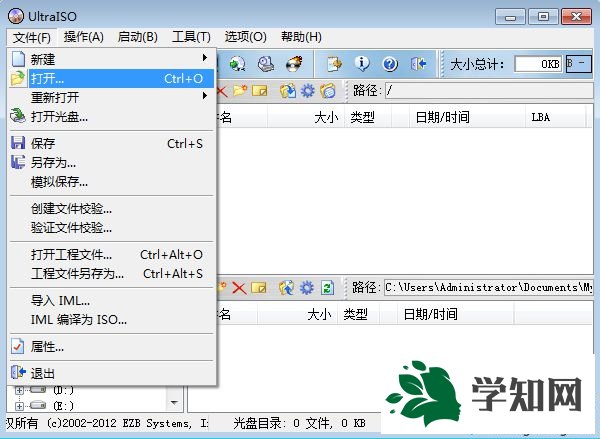Click the red X Delete icon in local files toolbar
This screenshot has height=439, width=600.
(x=240, y=288)
